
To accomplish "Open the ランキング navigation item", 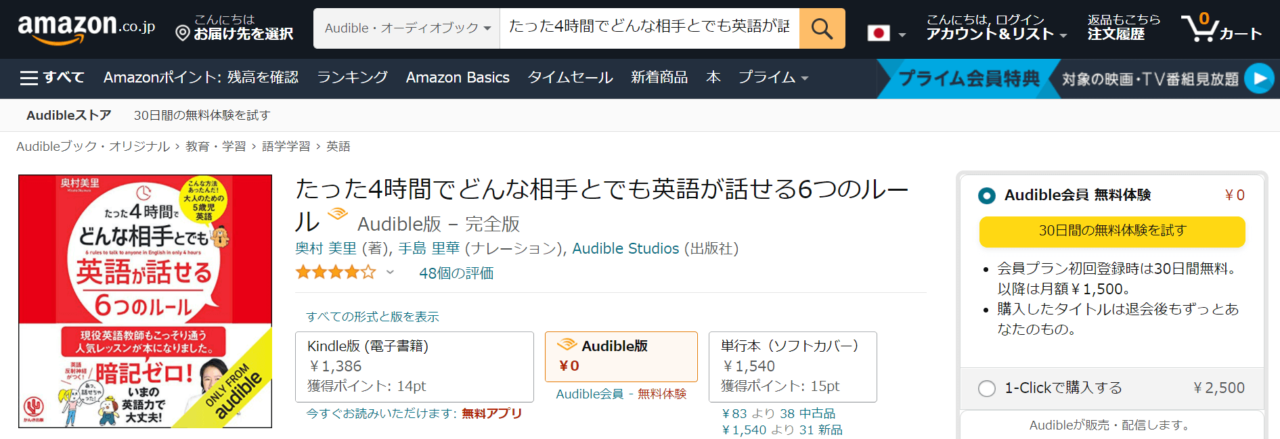I will click(352, 78).
